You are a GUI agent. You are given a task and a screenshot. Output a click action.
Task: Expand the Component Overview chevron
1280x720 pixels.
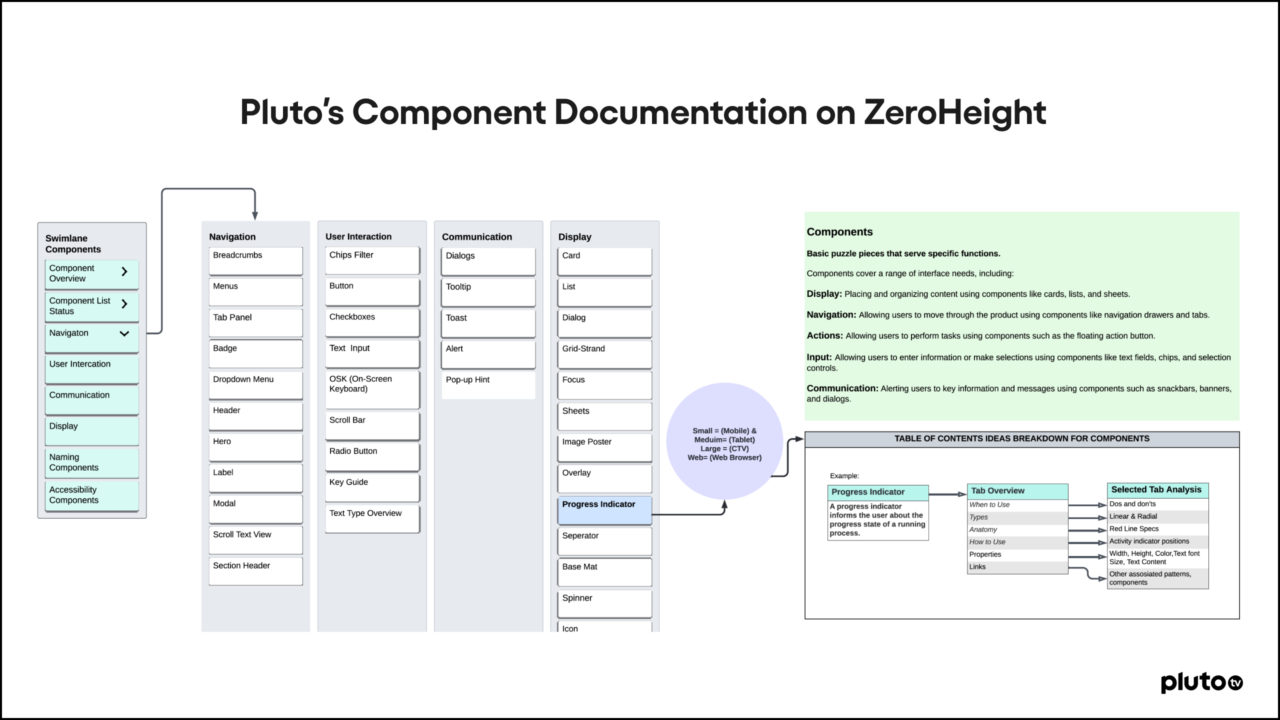point(124,271)
